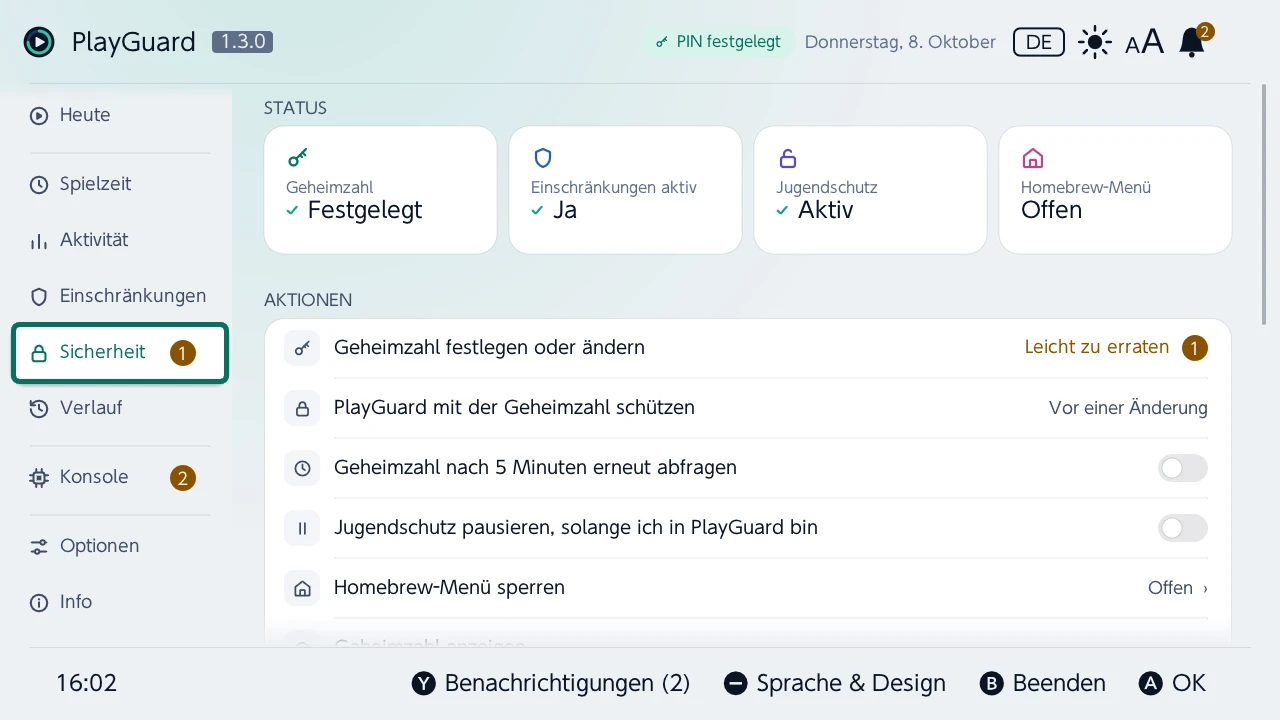Click the clock icon beside Geheimzahl nach 5 Minuten

pos(302,468)
